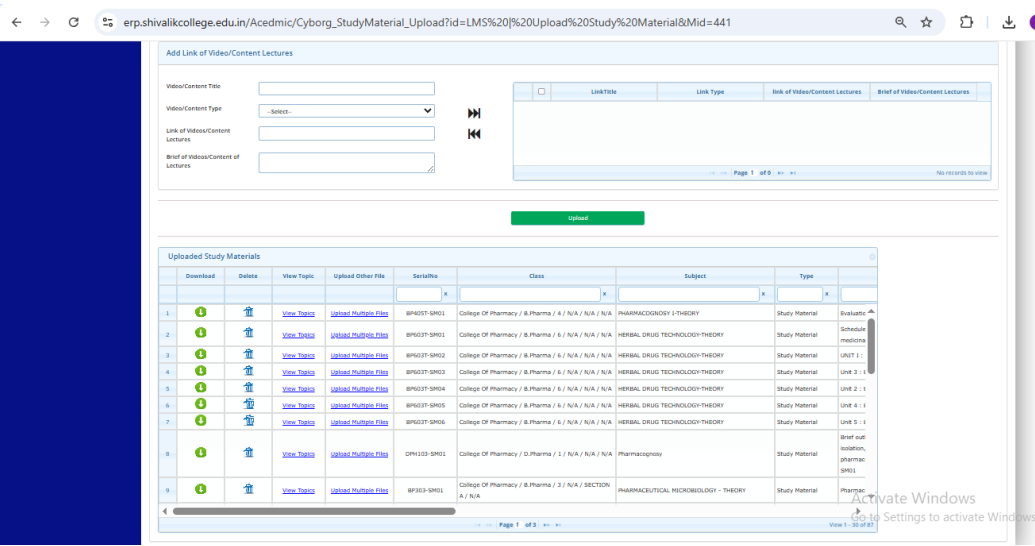The width and height of the screenshot is (1035, 546).
Task: Download the DPH103-SM01 Pharmacognosy material
Action: coord(200,453)
